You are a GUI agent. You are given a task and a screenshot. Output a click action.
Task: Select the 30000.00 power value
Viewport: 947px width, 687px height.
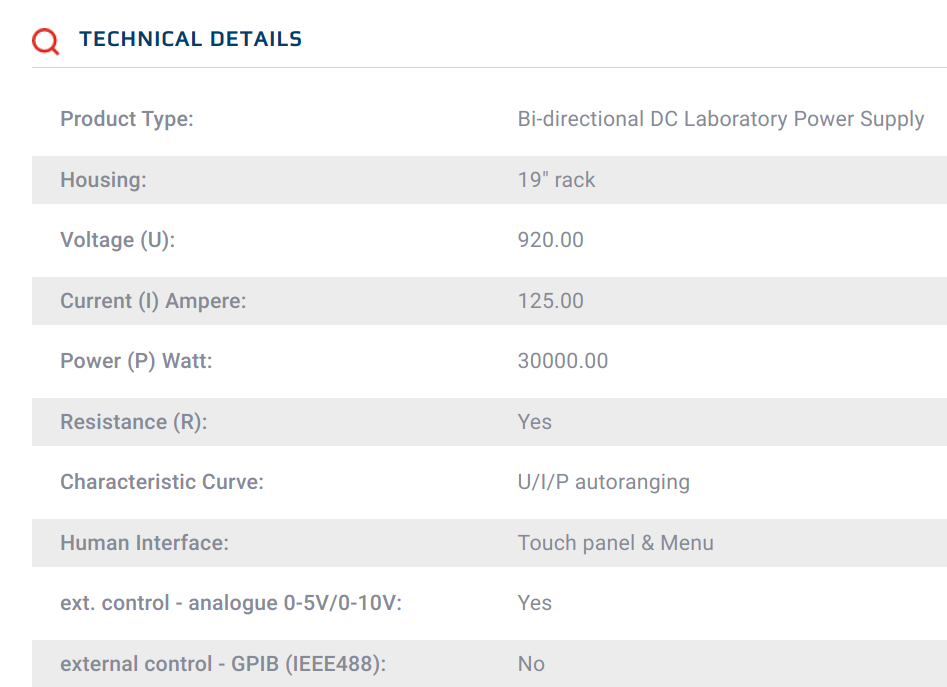pos(562,361)
